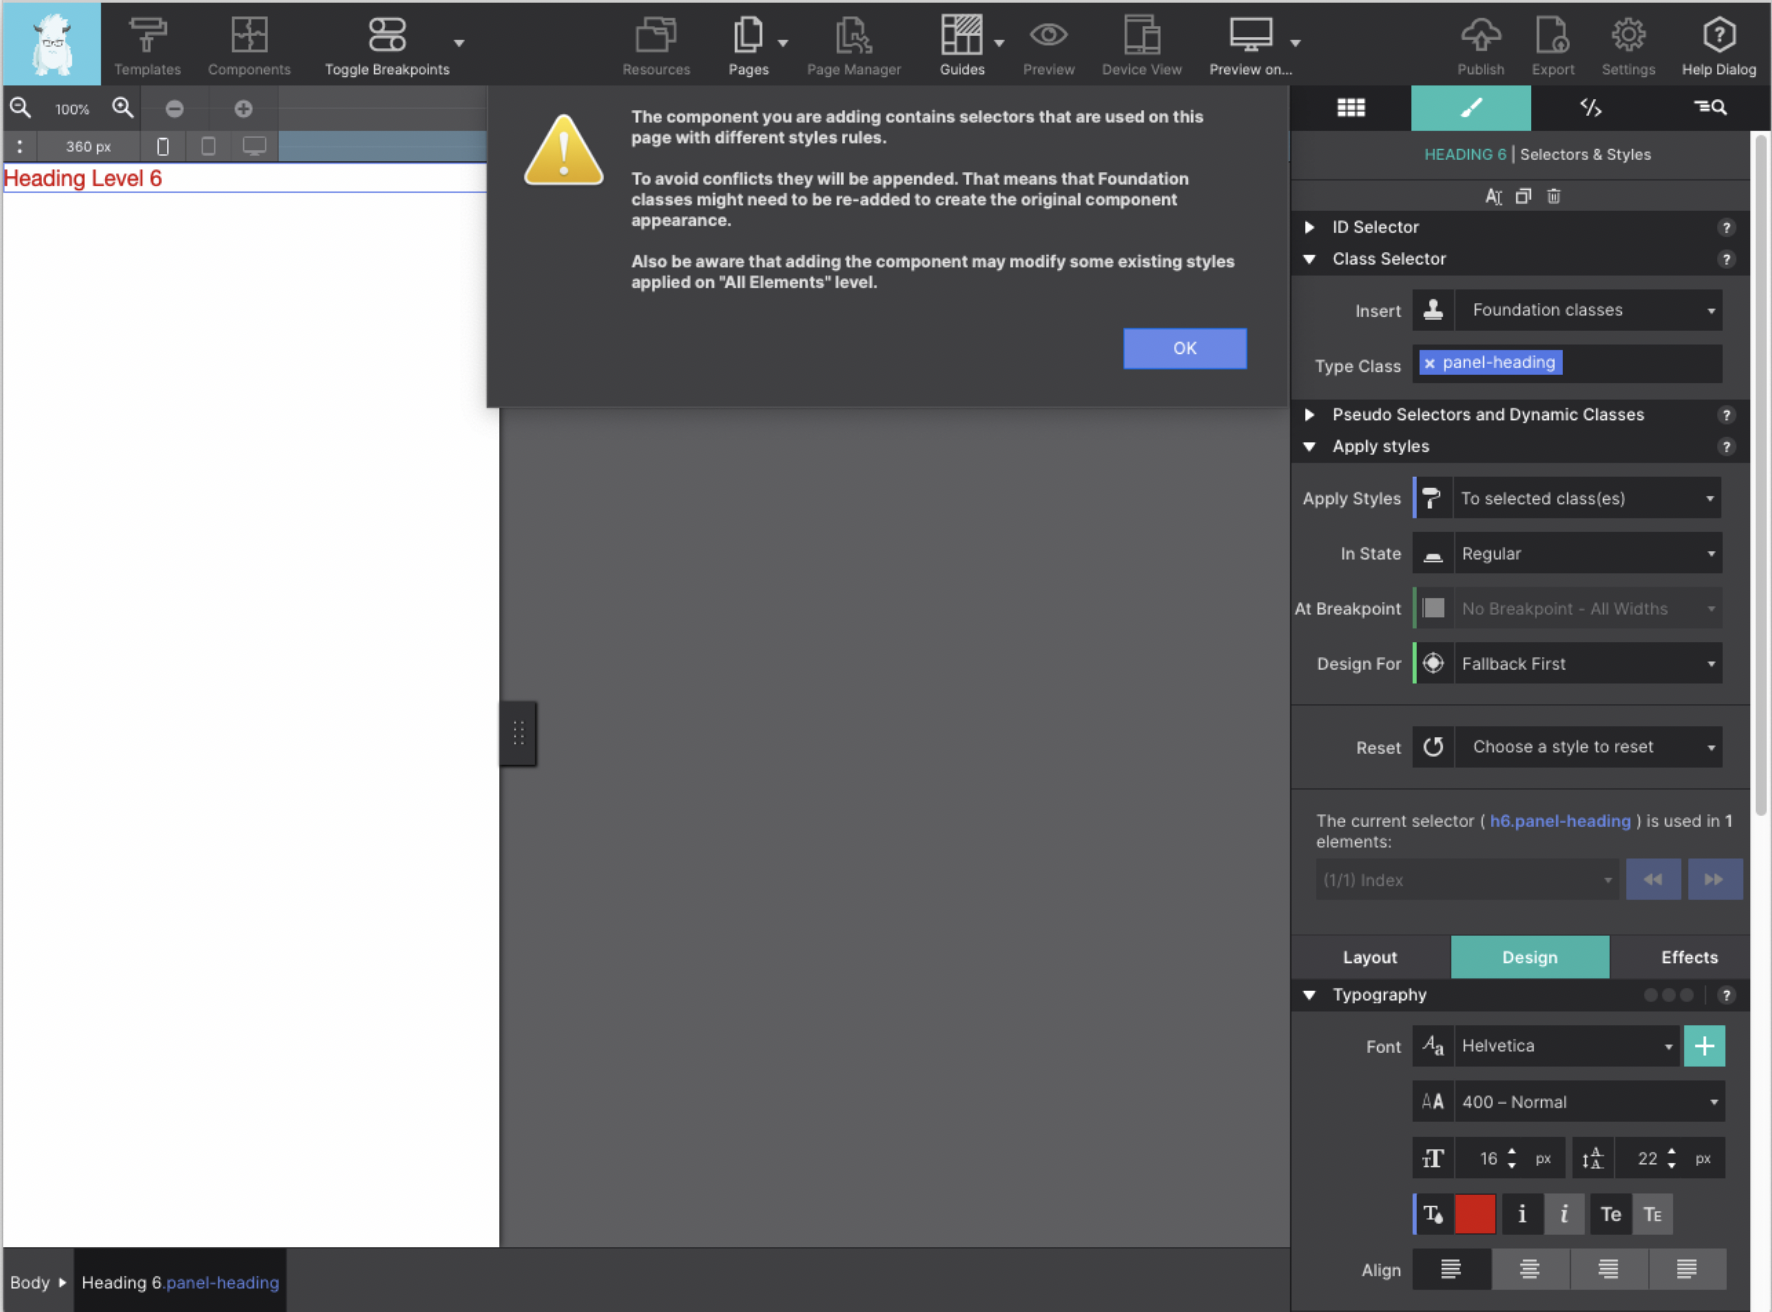Click OK on the warning dialog

click(x=1184, y=348)
